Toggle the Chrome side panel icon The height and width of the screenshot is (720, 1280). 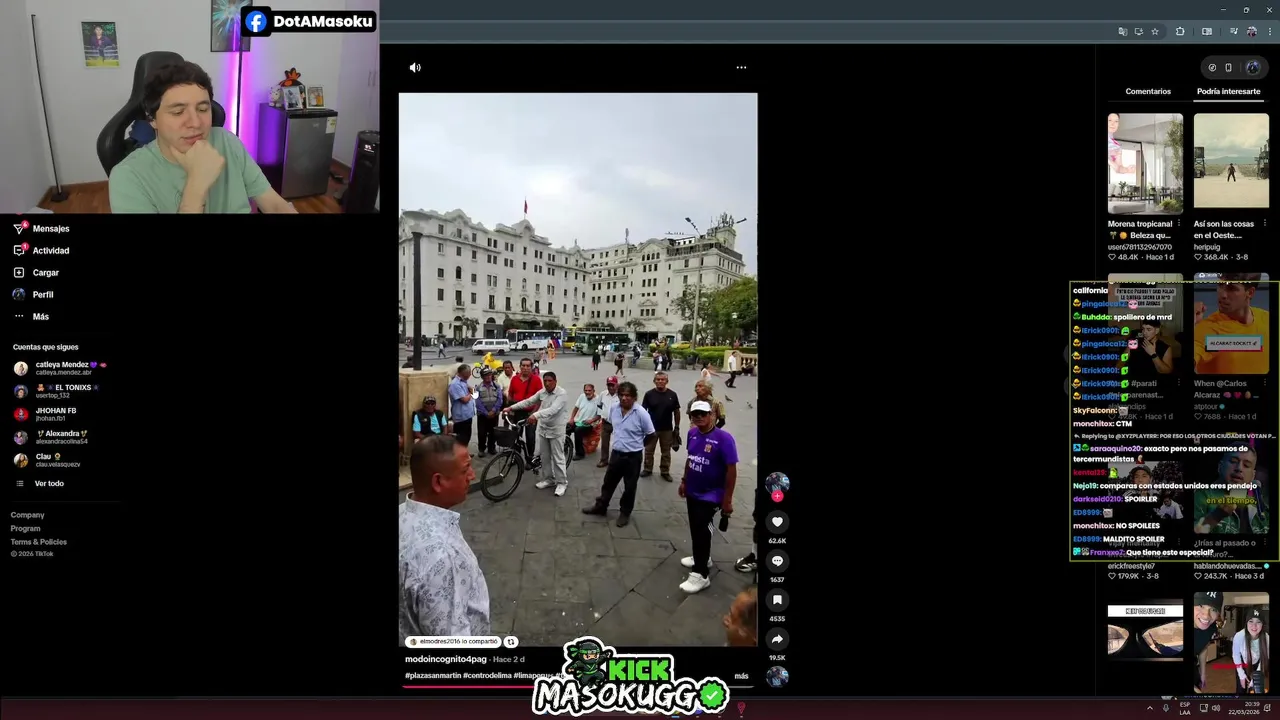[1207, 31]
